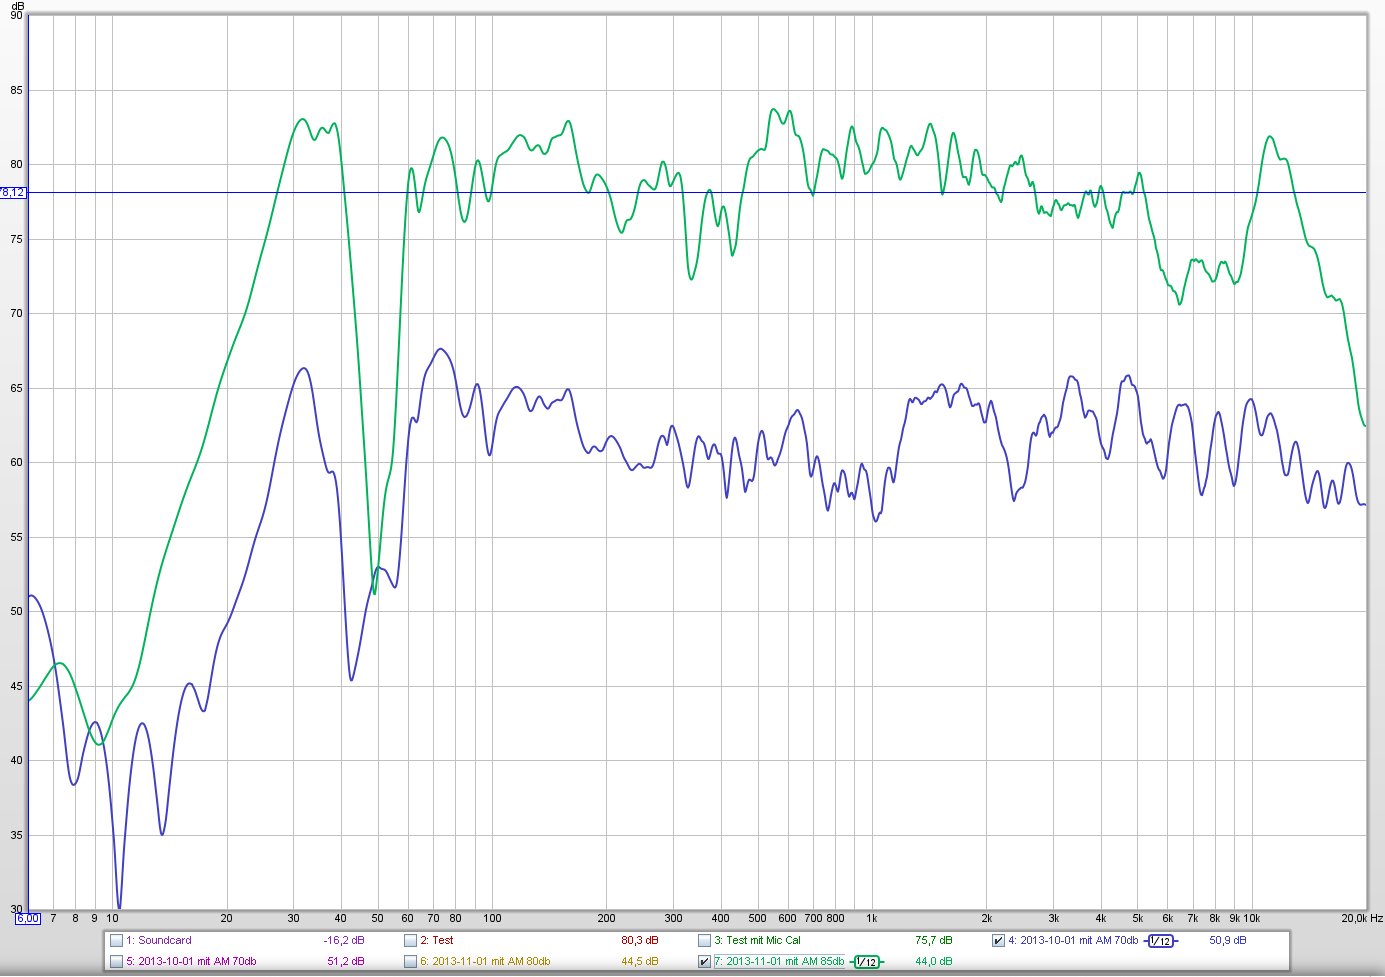Click the blue curve's deep dip near 10 Hz
This screenshot has width=1385, height=977.
(x=119, y=906)
